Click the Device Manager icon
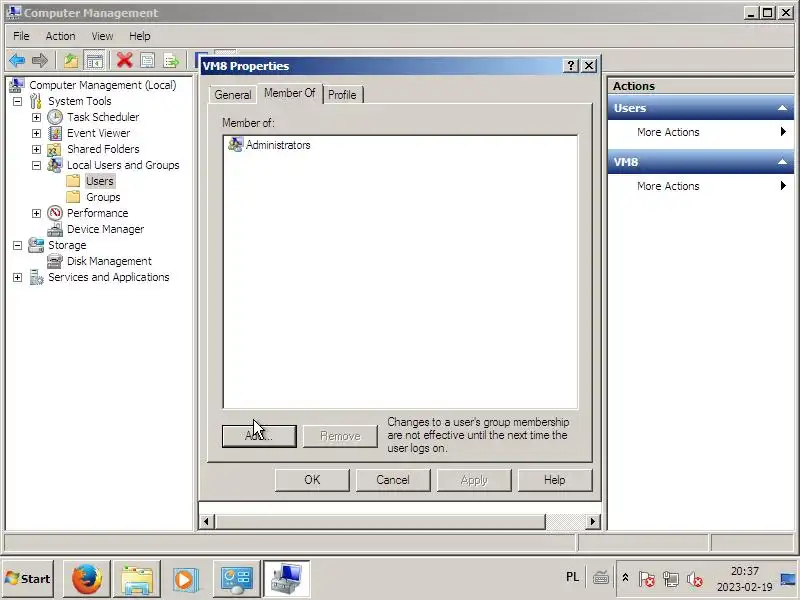The height and width of the screenshot is (600, 800). [55, 230]
